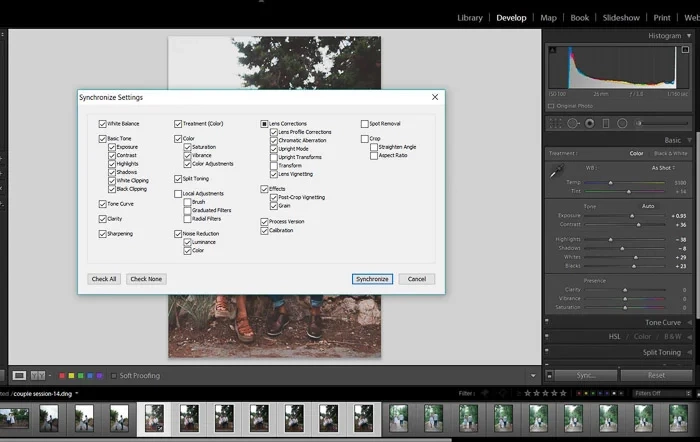Uncheck the White Balance checkbox

[103, 124]
